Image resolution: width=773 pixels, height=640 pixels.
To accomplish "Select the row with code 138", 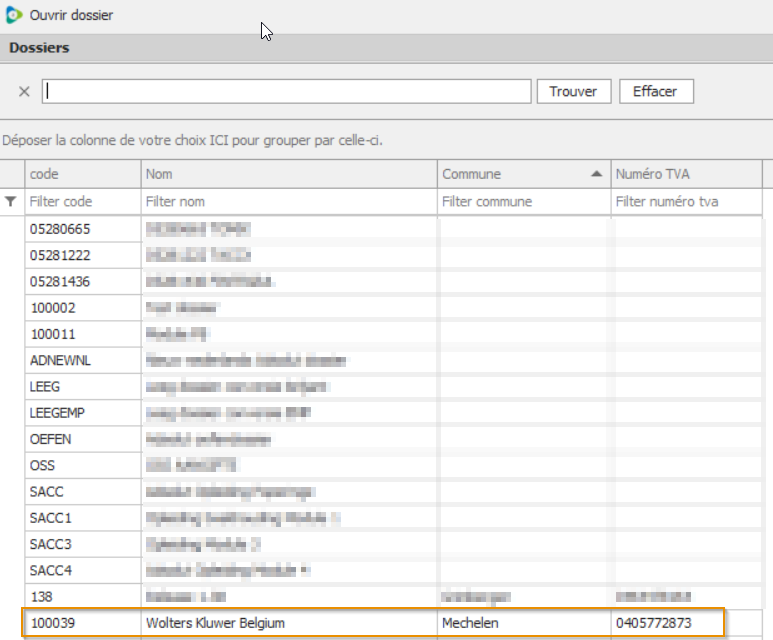I will [393, 597].
